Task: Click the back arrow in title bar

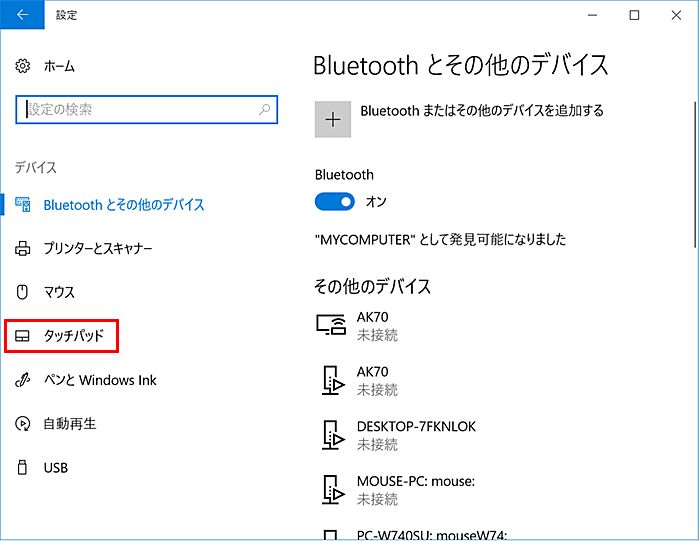Action: [22, 15]
